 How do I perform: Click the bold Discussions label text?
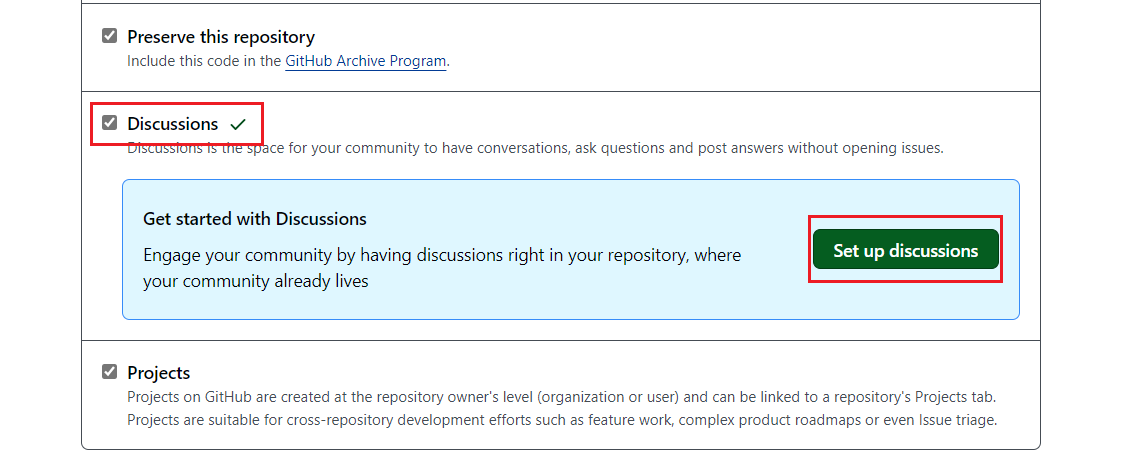coord(172,124)
